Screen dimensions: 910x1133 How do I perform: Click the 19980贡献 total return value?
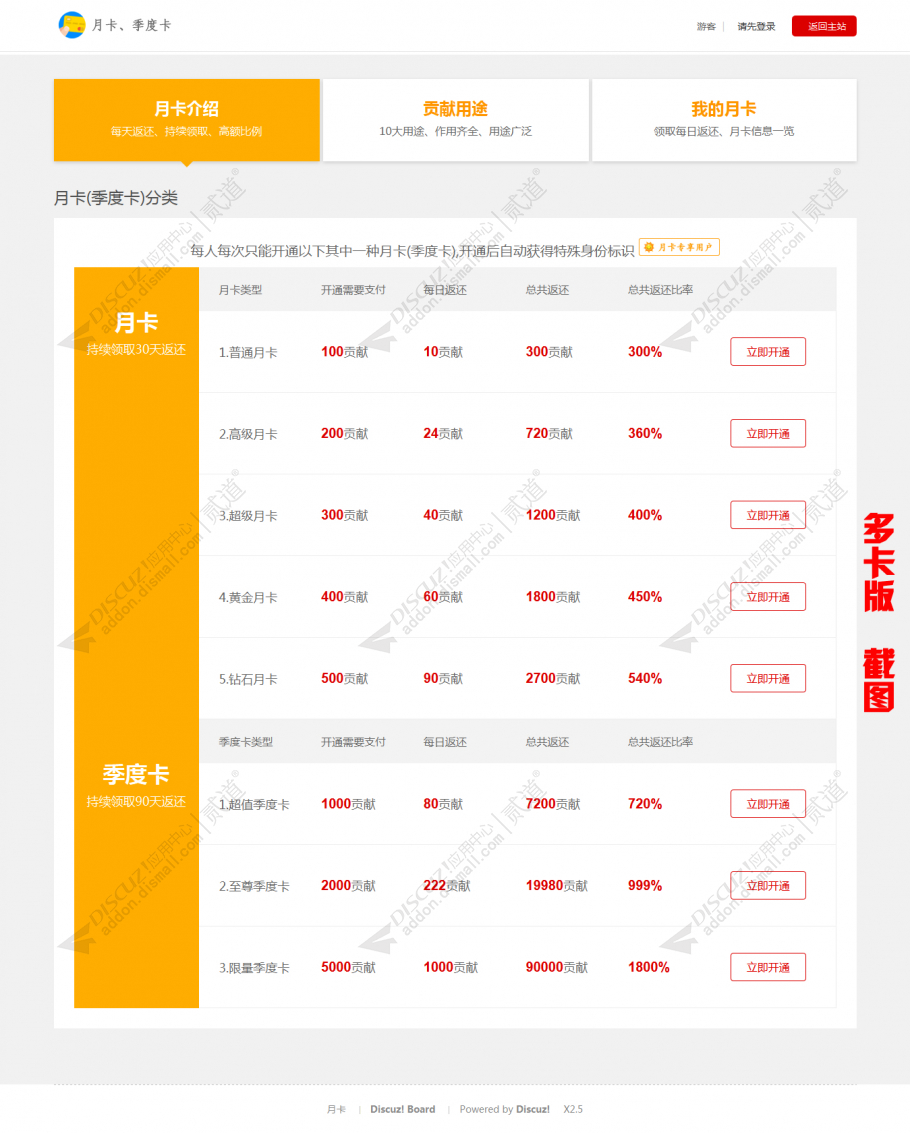point(557,886)
